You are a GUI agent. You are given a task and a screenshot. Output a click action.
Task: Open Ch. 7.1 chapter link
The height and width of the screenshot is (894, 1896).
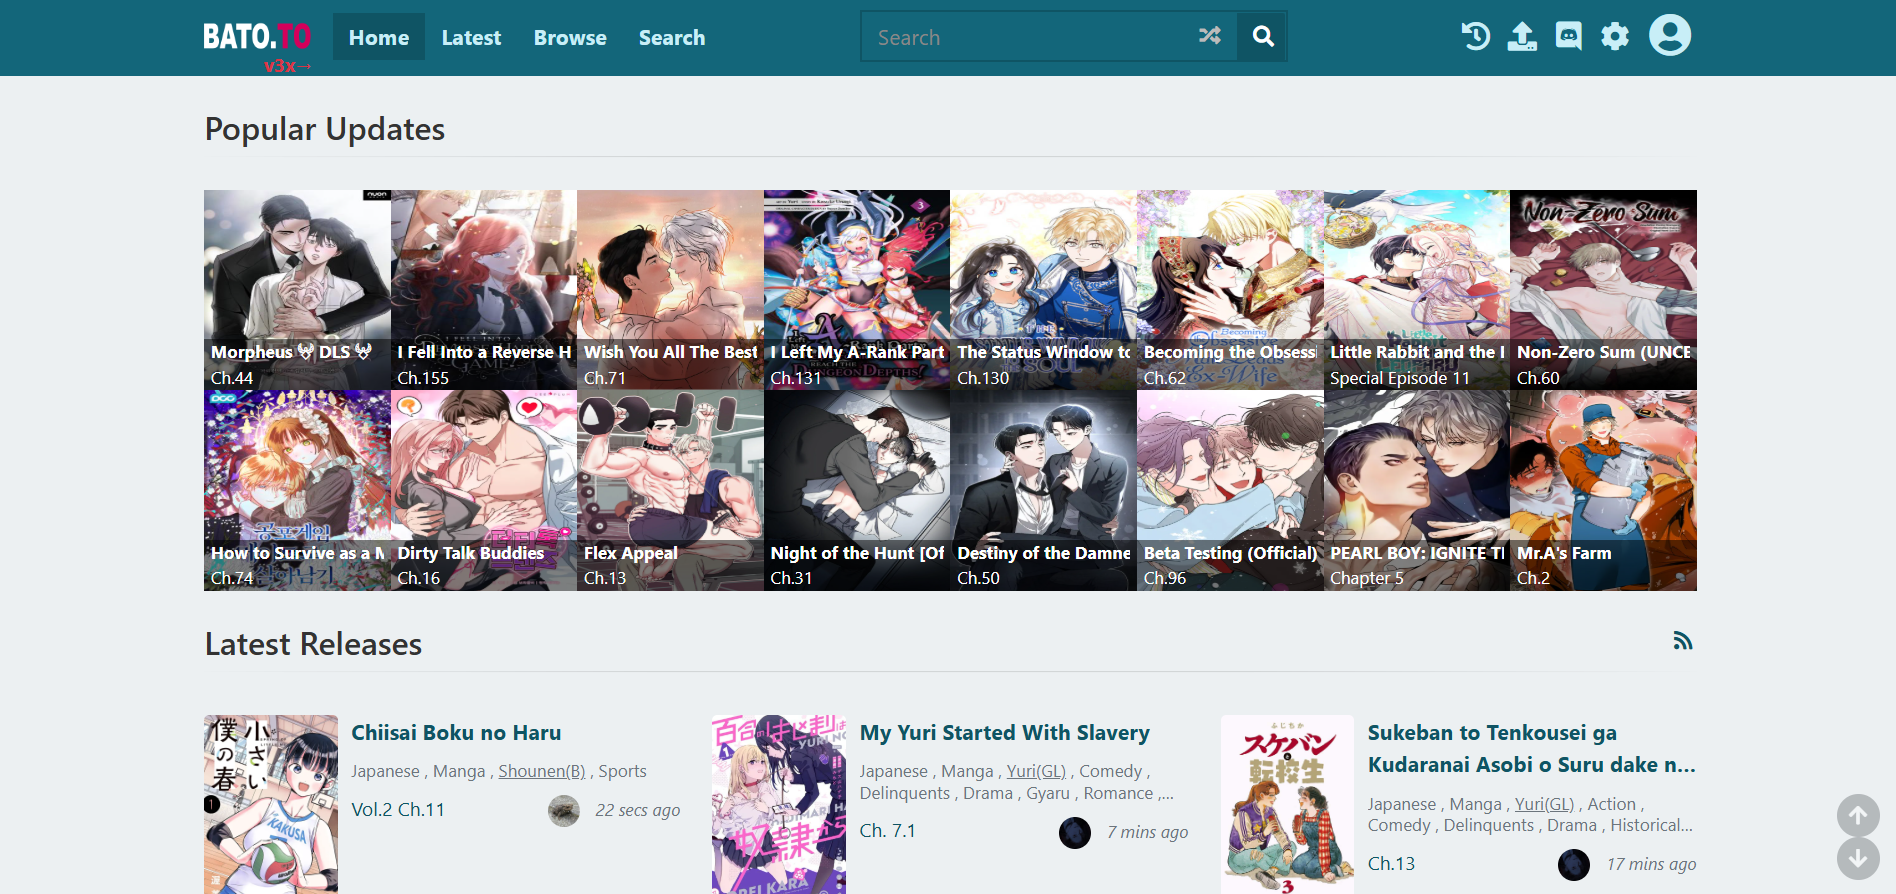(888, 830)
